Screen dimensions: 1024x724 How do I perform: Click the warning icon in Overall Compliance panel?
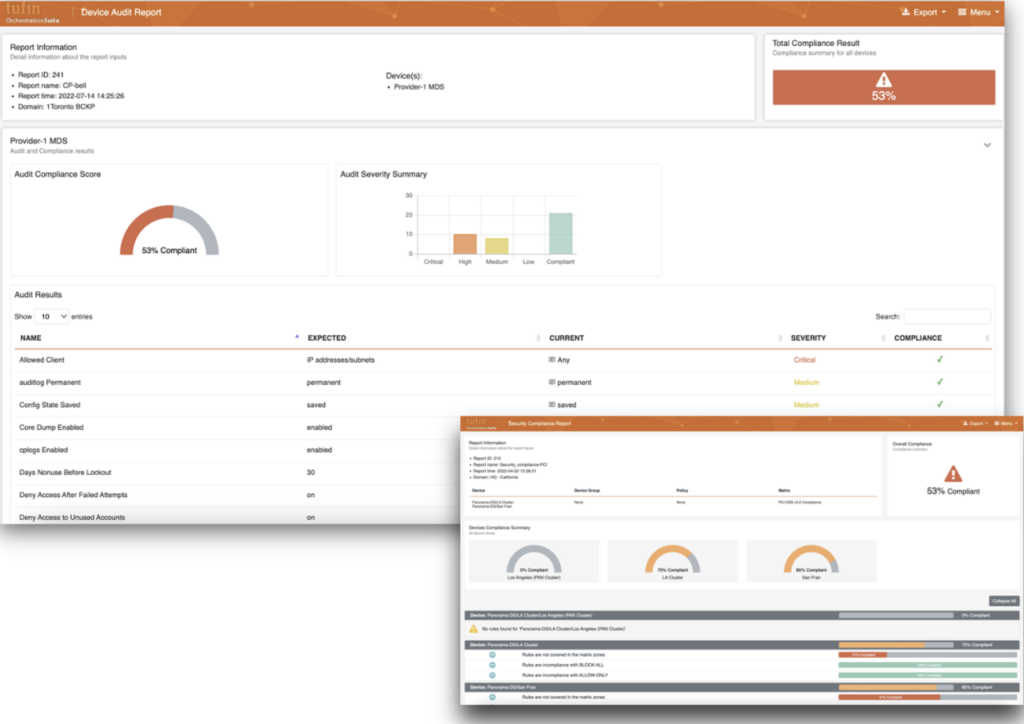(953, 474)
